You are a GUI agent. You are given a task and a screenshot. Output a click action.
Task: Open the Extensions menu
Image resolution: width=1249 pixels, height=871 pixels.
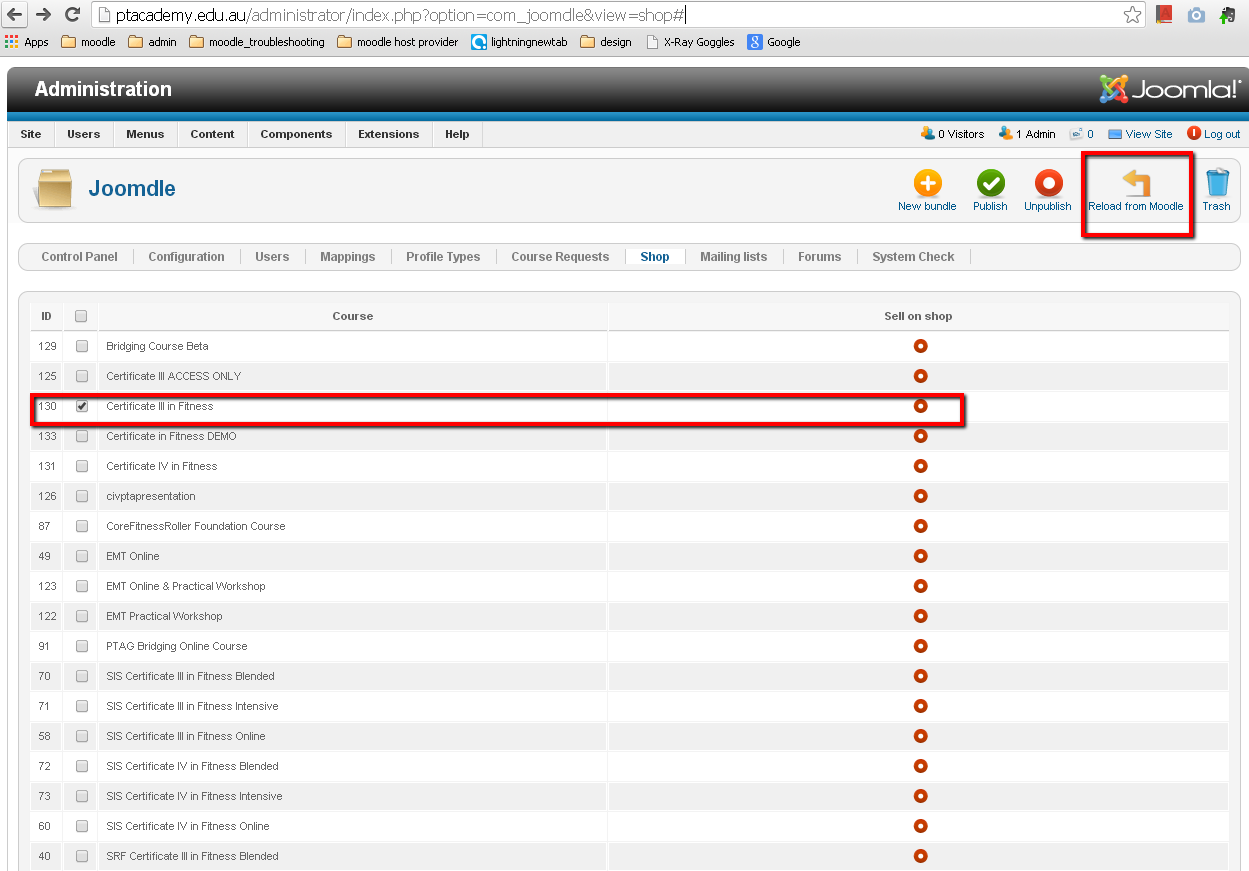tap(388, 134)
